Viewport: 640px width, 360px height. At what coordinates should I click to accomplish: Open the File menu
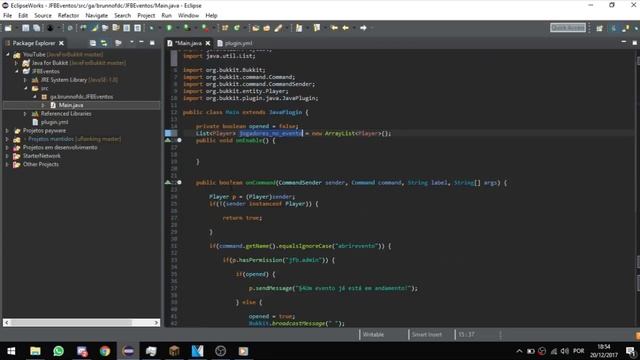pos(8,16)
